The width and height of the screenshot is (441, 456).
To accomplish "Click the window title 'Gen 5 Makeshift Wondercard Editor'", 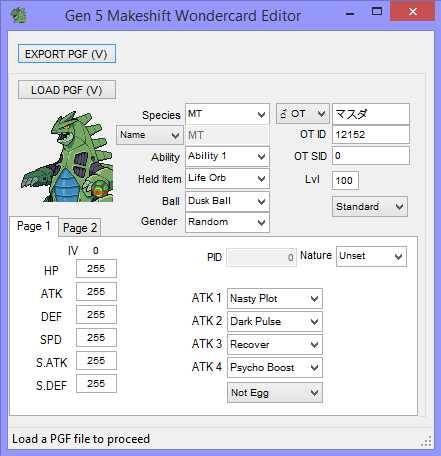I will 183,16.
